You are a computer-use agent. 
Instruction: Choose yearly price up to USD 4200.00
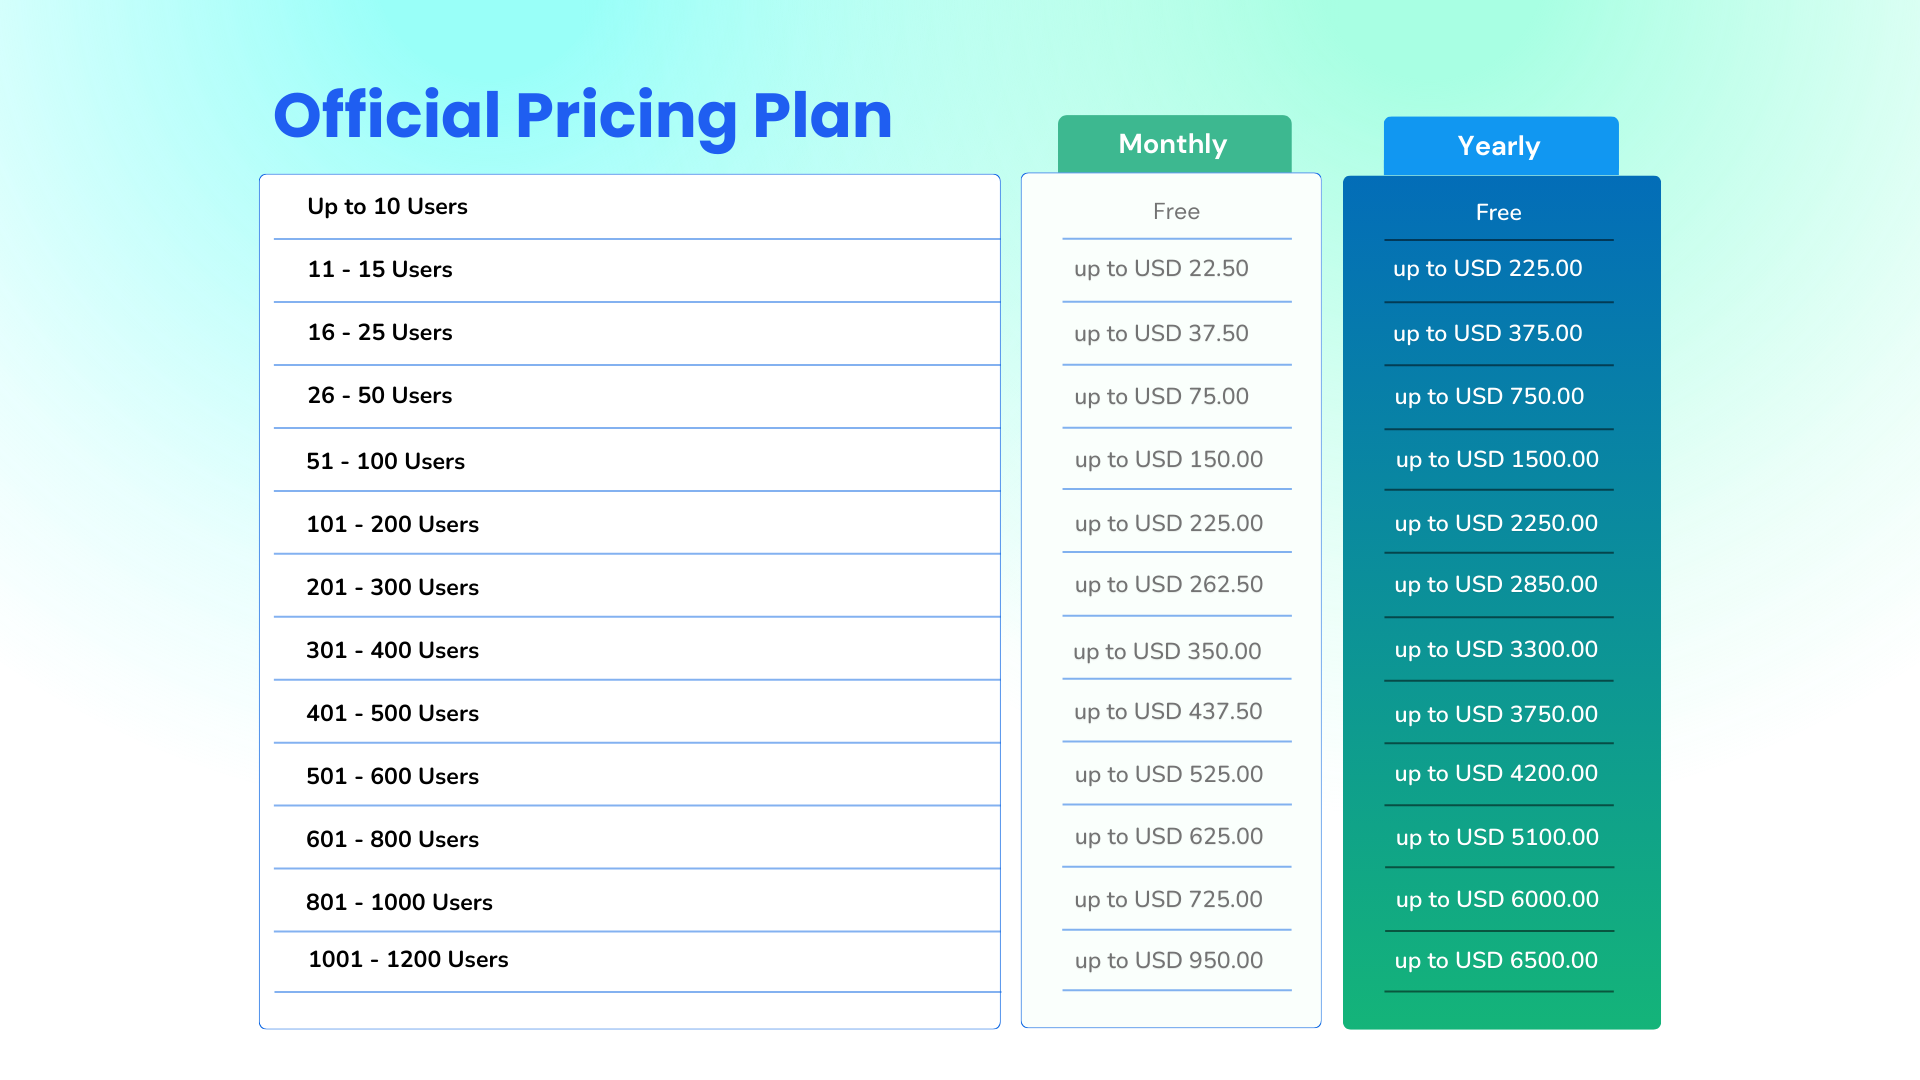coord(1496,774)
